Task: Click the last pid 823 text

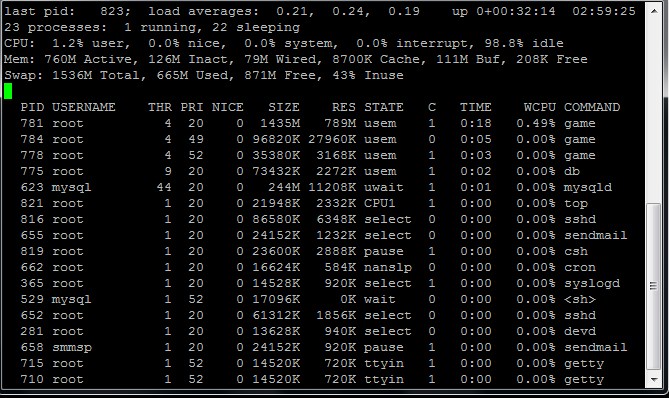Action: click(x=67, y=11)
